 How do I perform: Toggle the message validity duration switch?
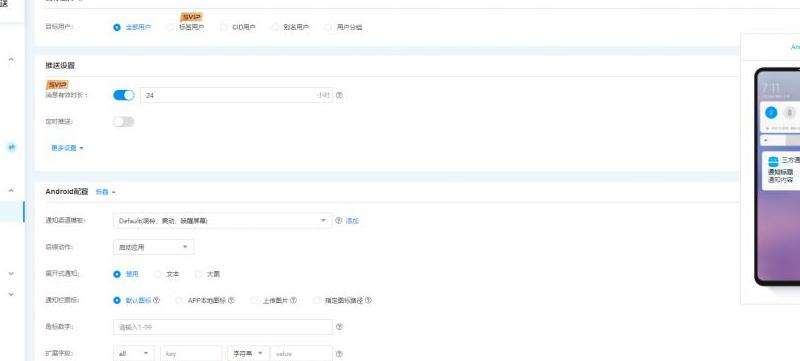tap(123, 95)
